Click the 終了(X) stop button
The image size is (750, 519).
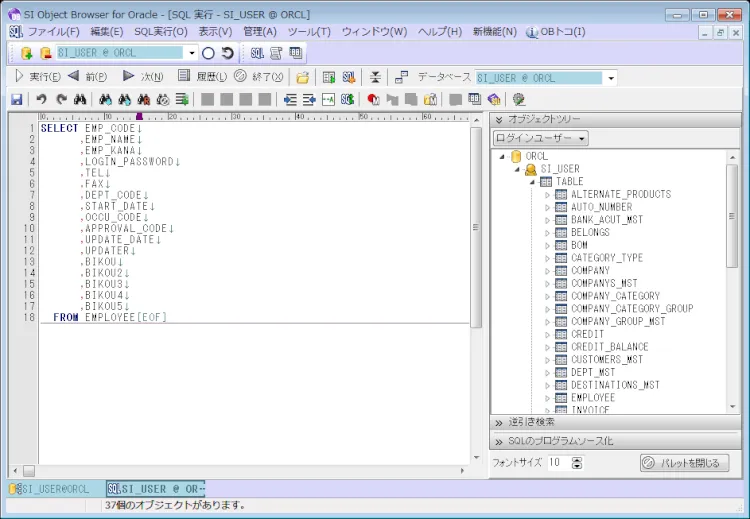pos(259,77)
